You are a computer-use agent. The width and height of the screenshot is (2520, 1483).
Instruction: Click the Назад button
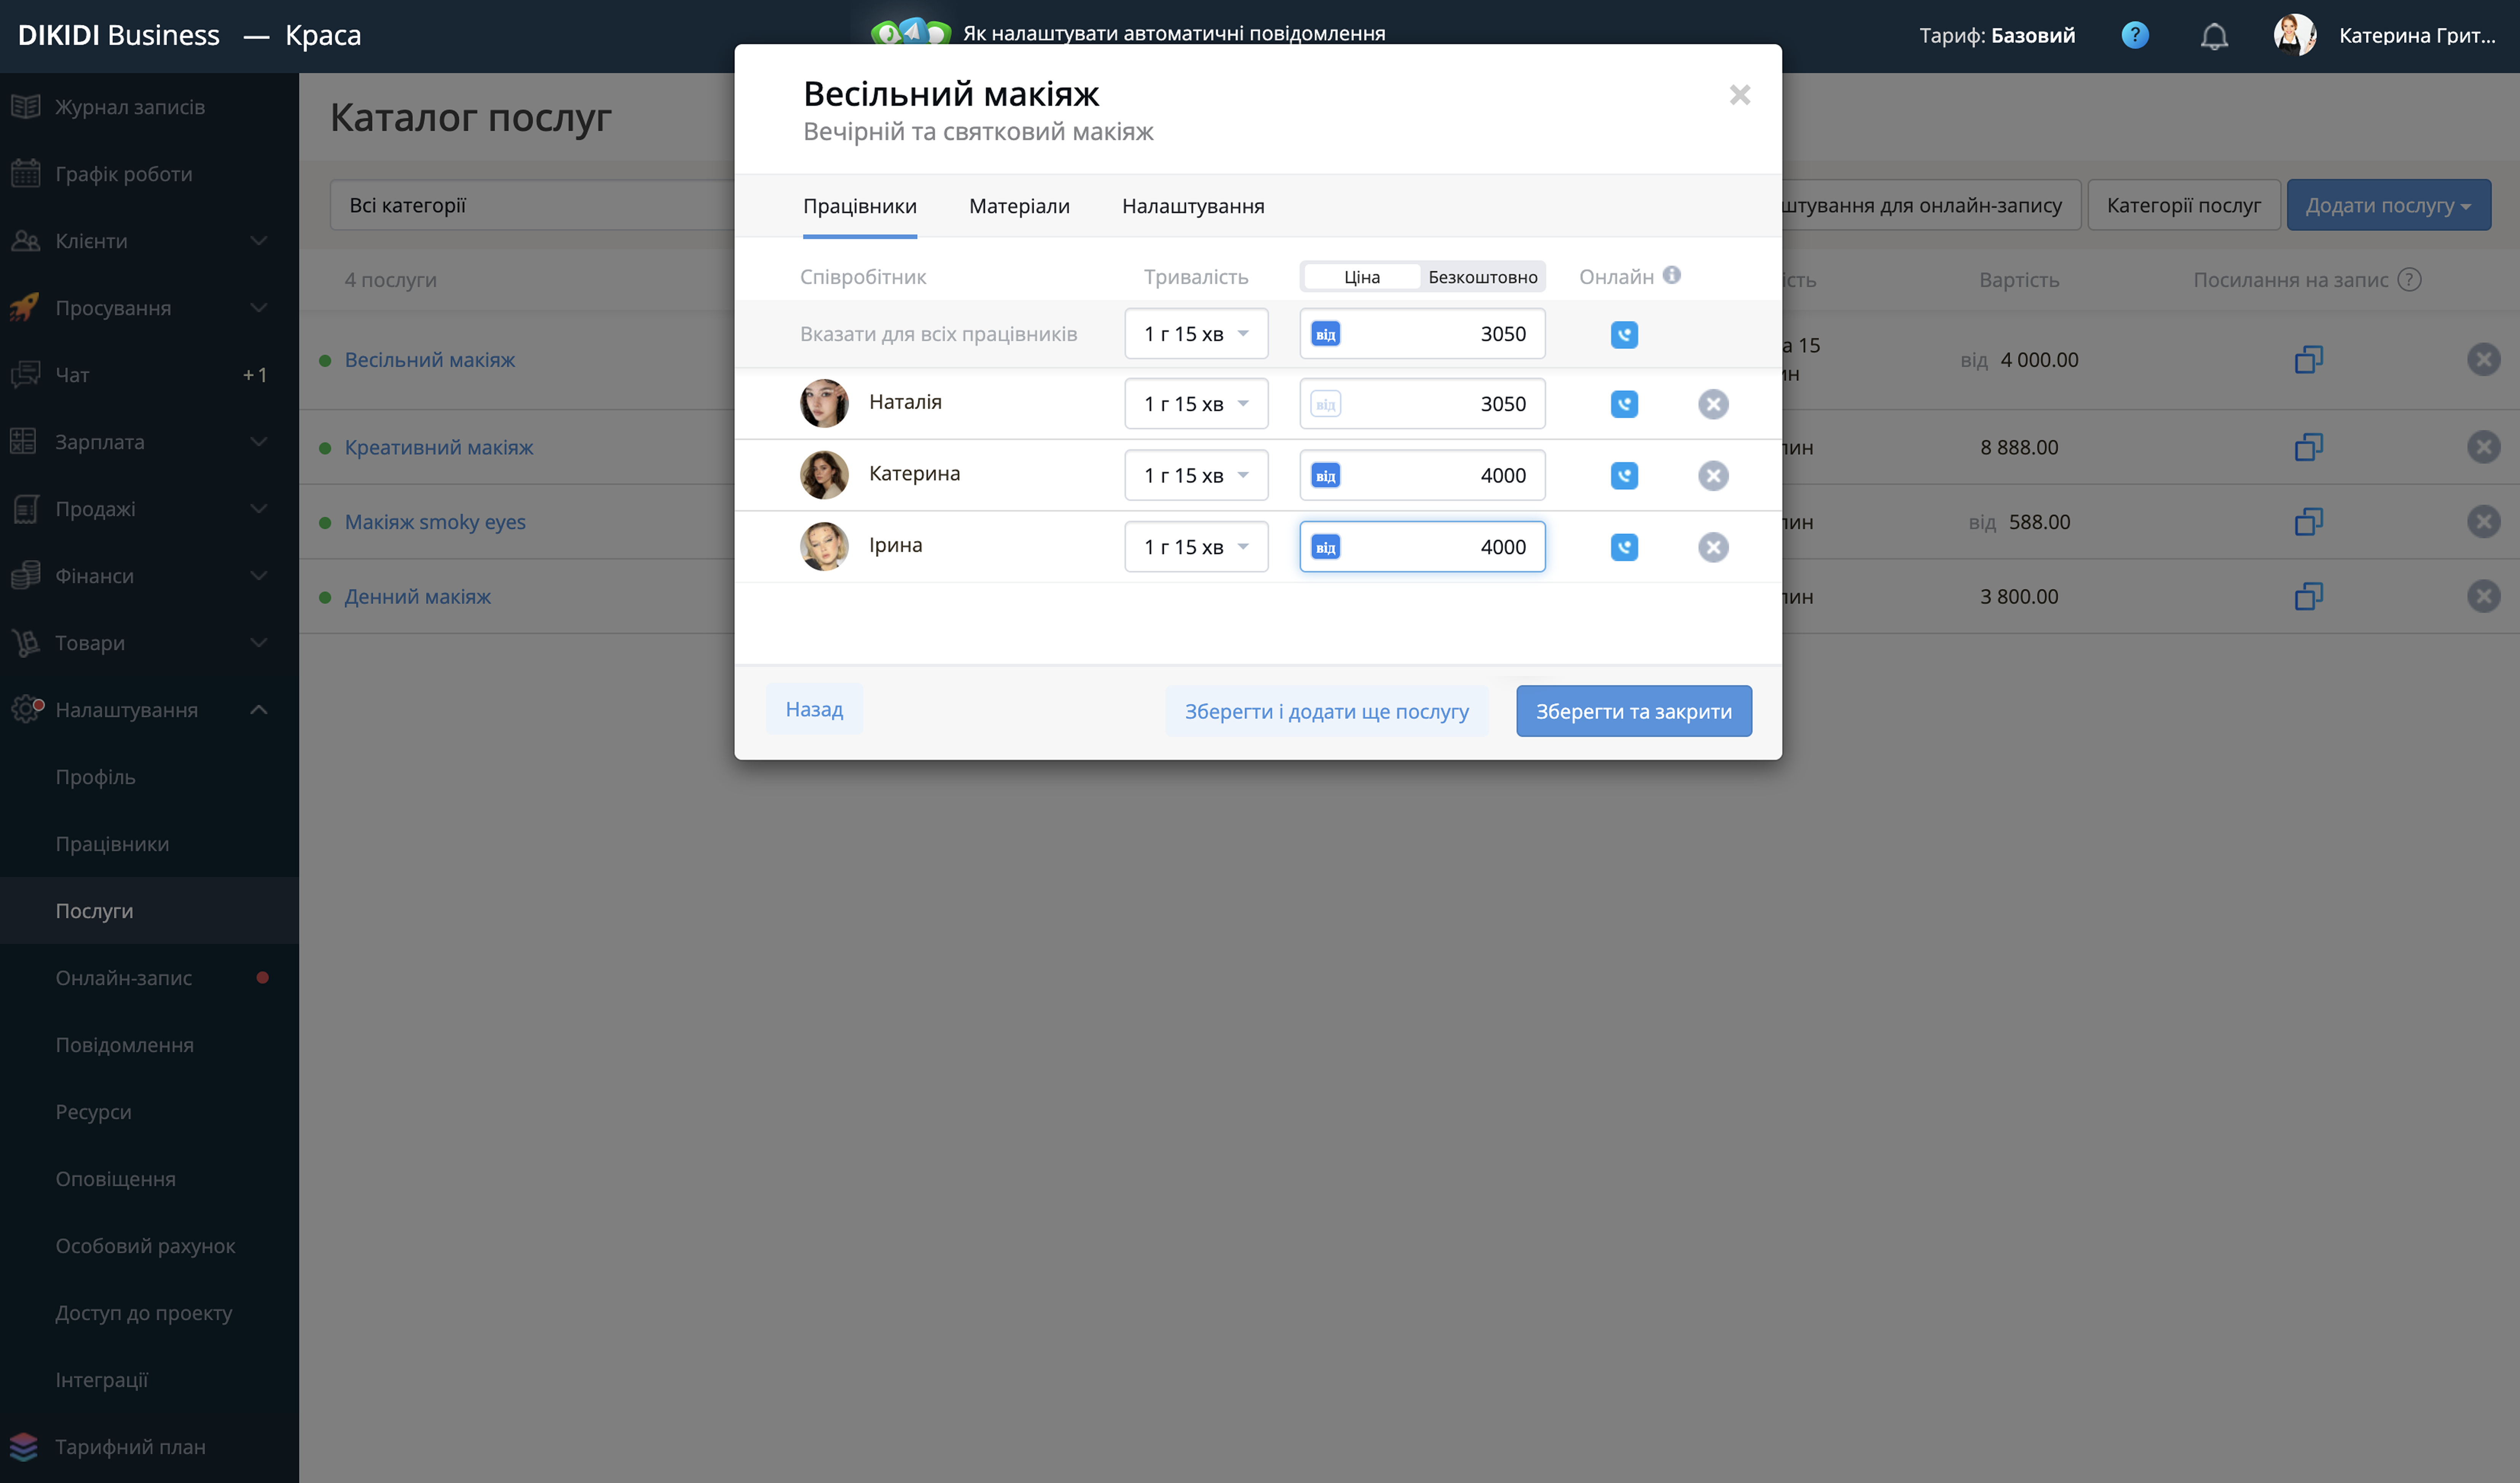(814, 709)
